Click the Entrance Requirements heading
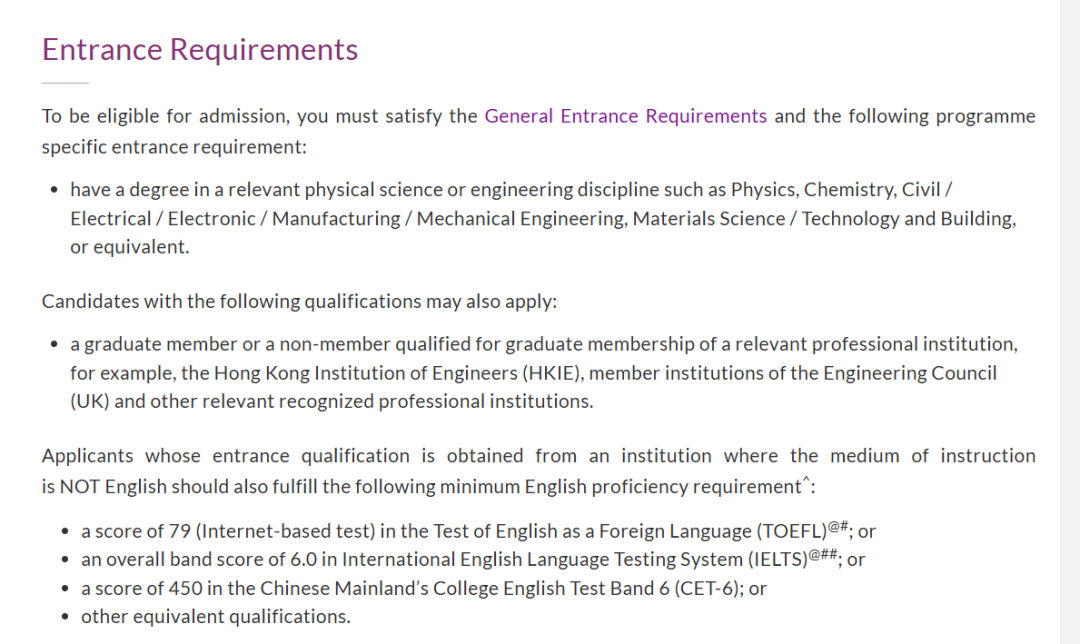Image resolution: width=1080 pixels, height=644 pixels. point(199,50)
